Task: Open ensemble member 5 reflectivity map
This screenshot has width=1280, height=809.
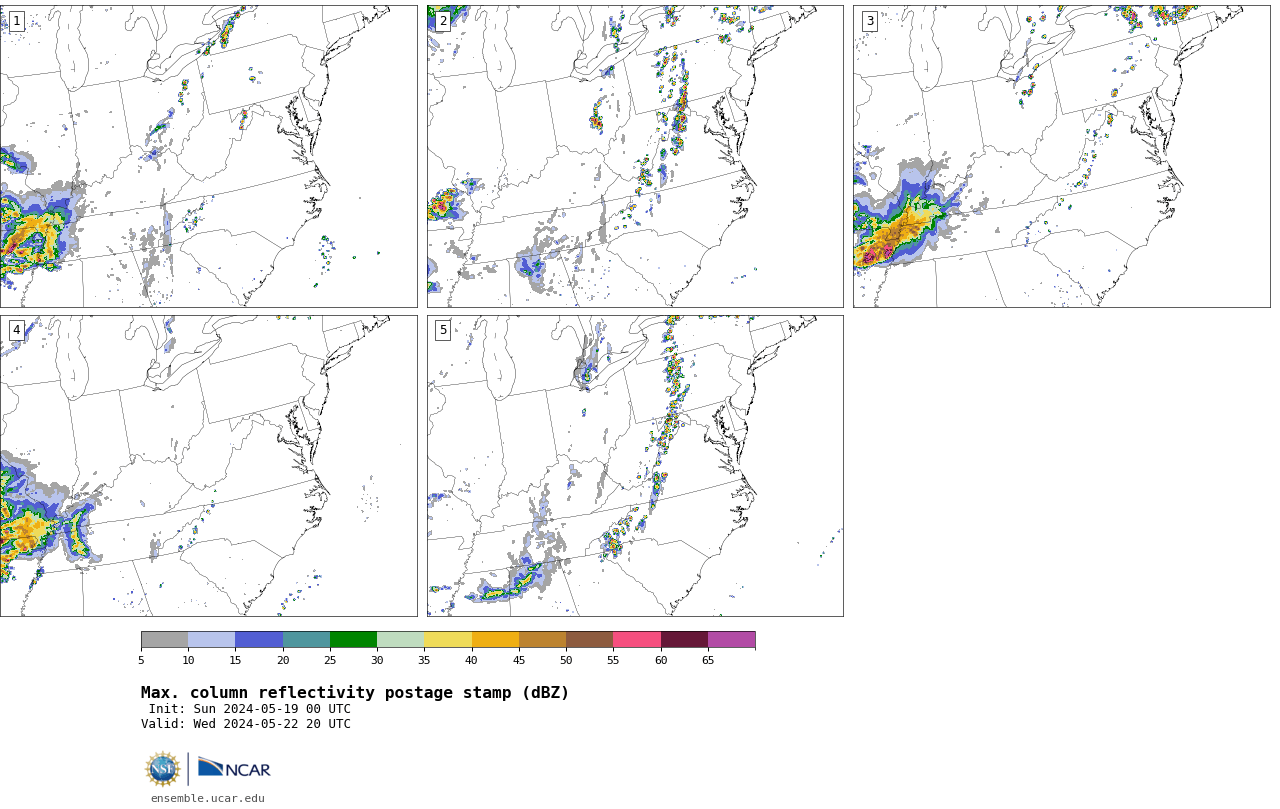Action: [635, 466]
